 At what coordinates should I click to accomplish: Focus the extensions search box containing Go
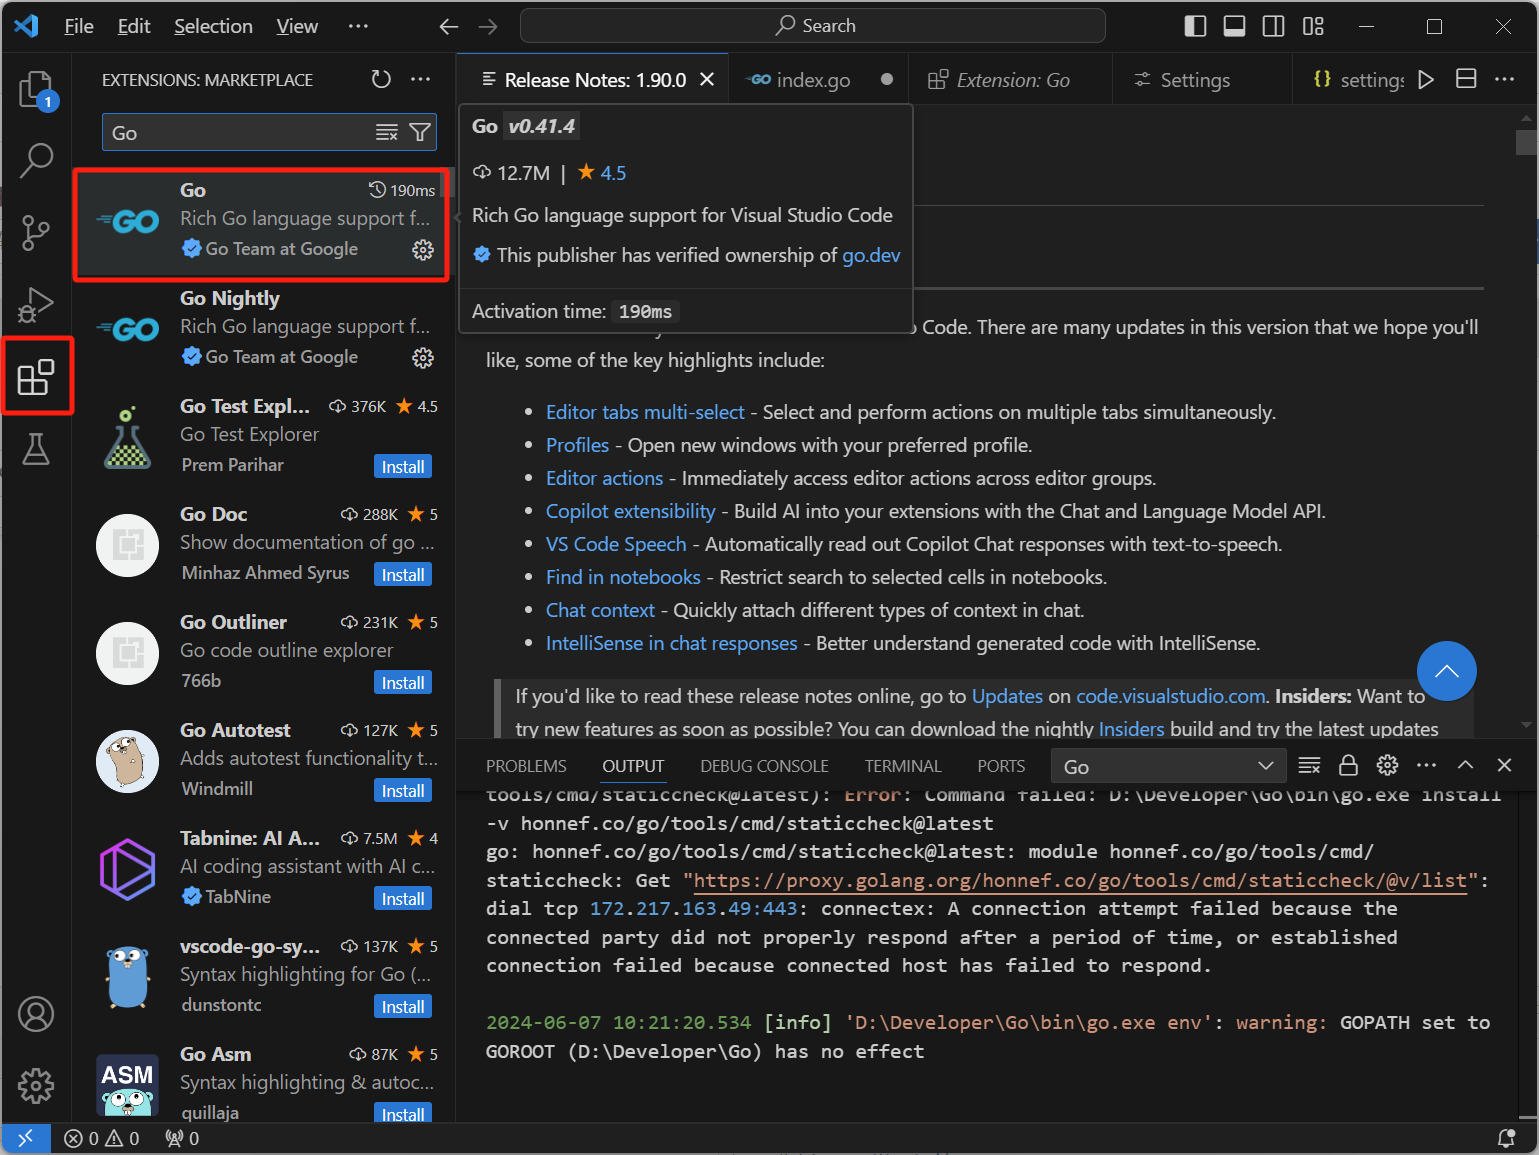240,133
